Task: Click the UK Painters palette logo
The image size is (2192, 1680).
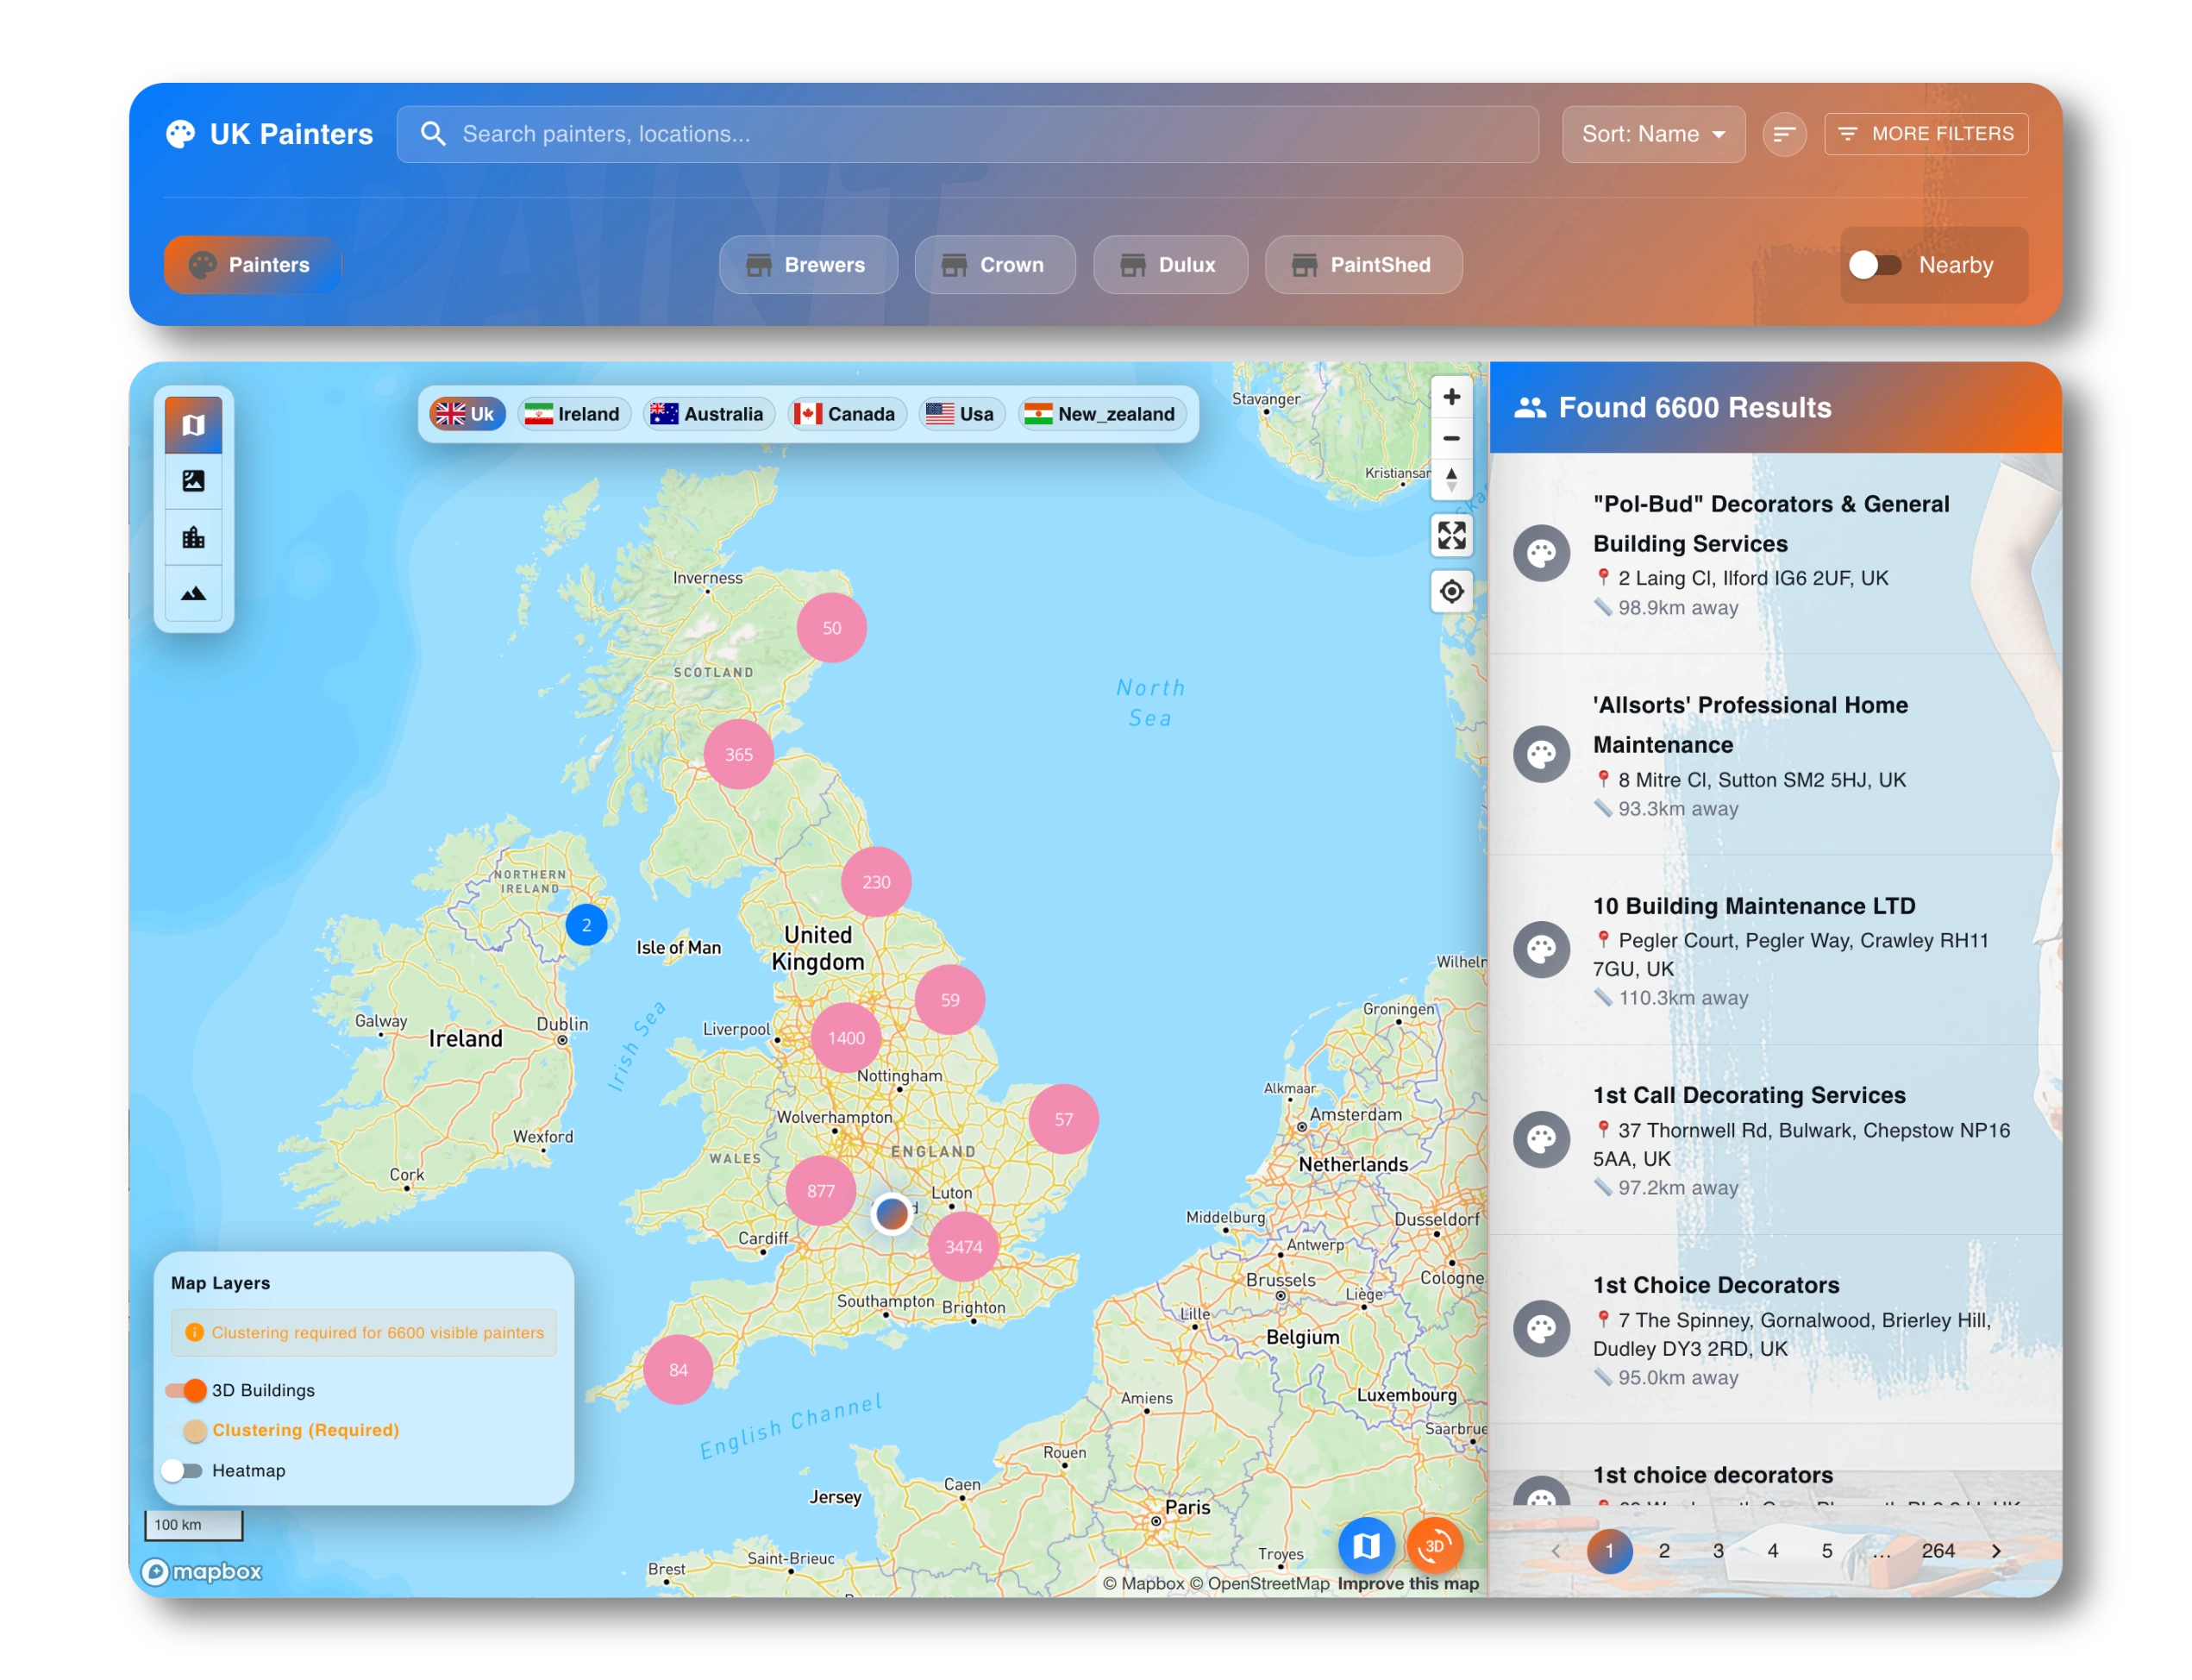Action: coord(180,134)
